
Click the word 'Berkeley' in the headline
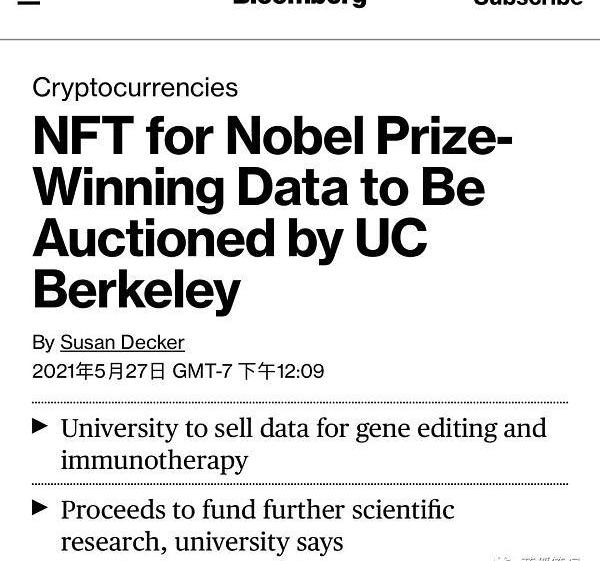coord(137,290)
